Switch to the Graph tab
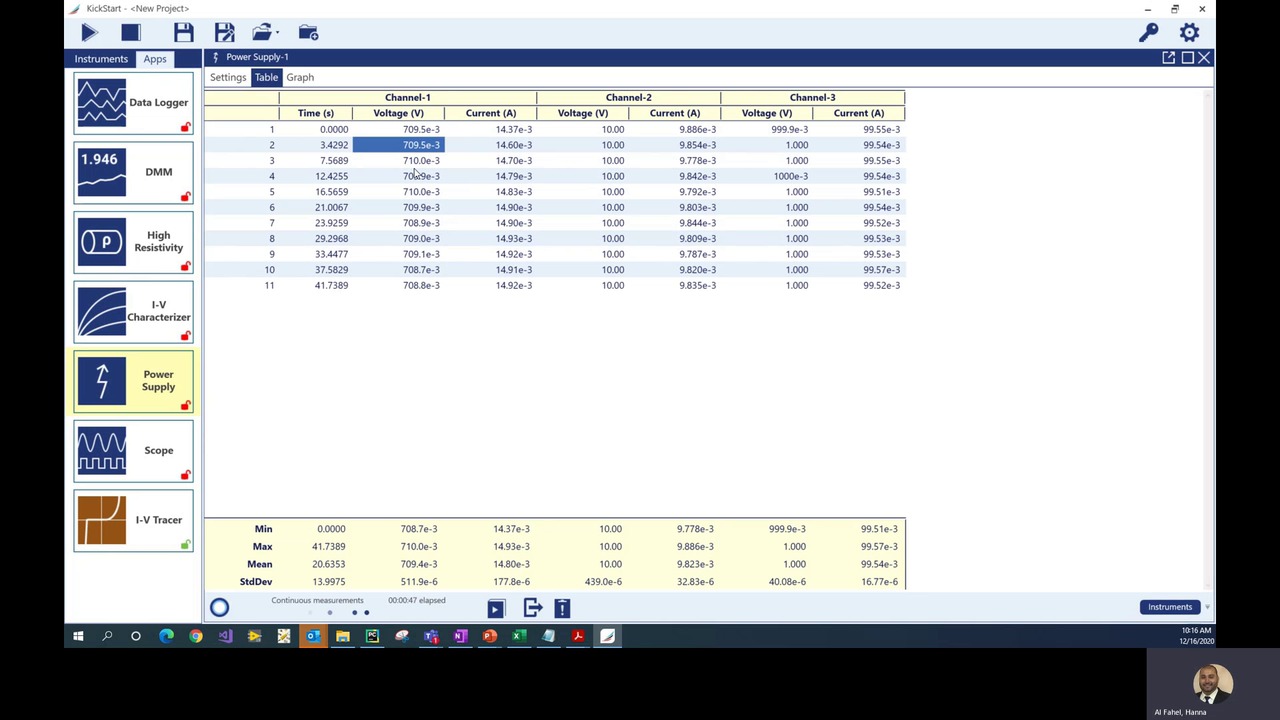 pyautogui.click(x=300, y=77)
